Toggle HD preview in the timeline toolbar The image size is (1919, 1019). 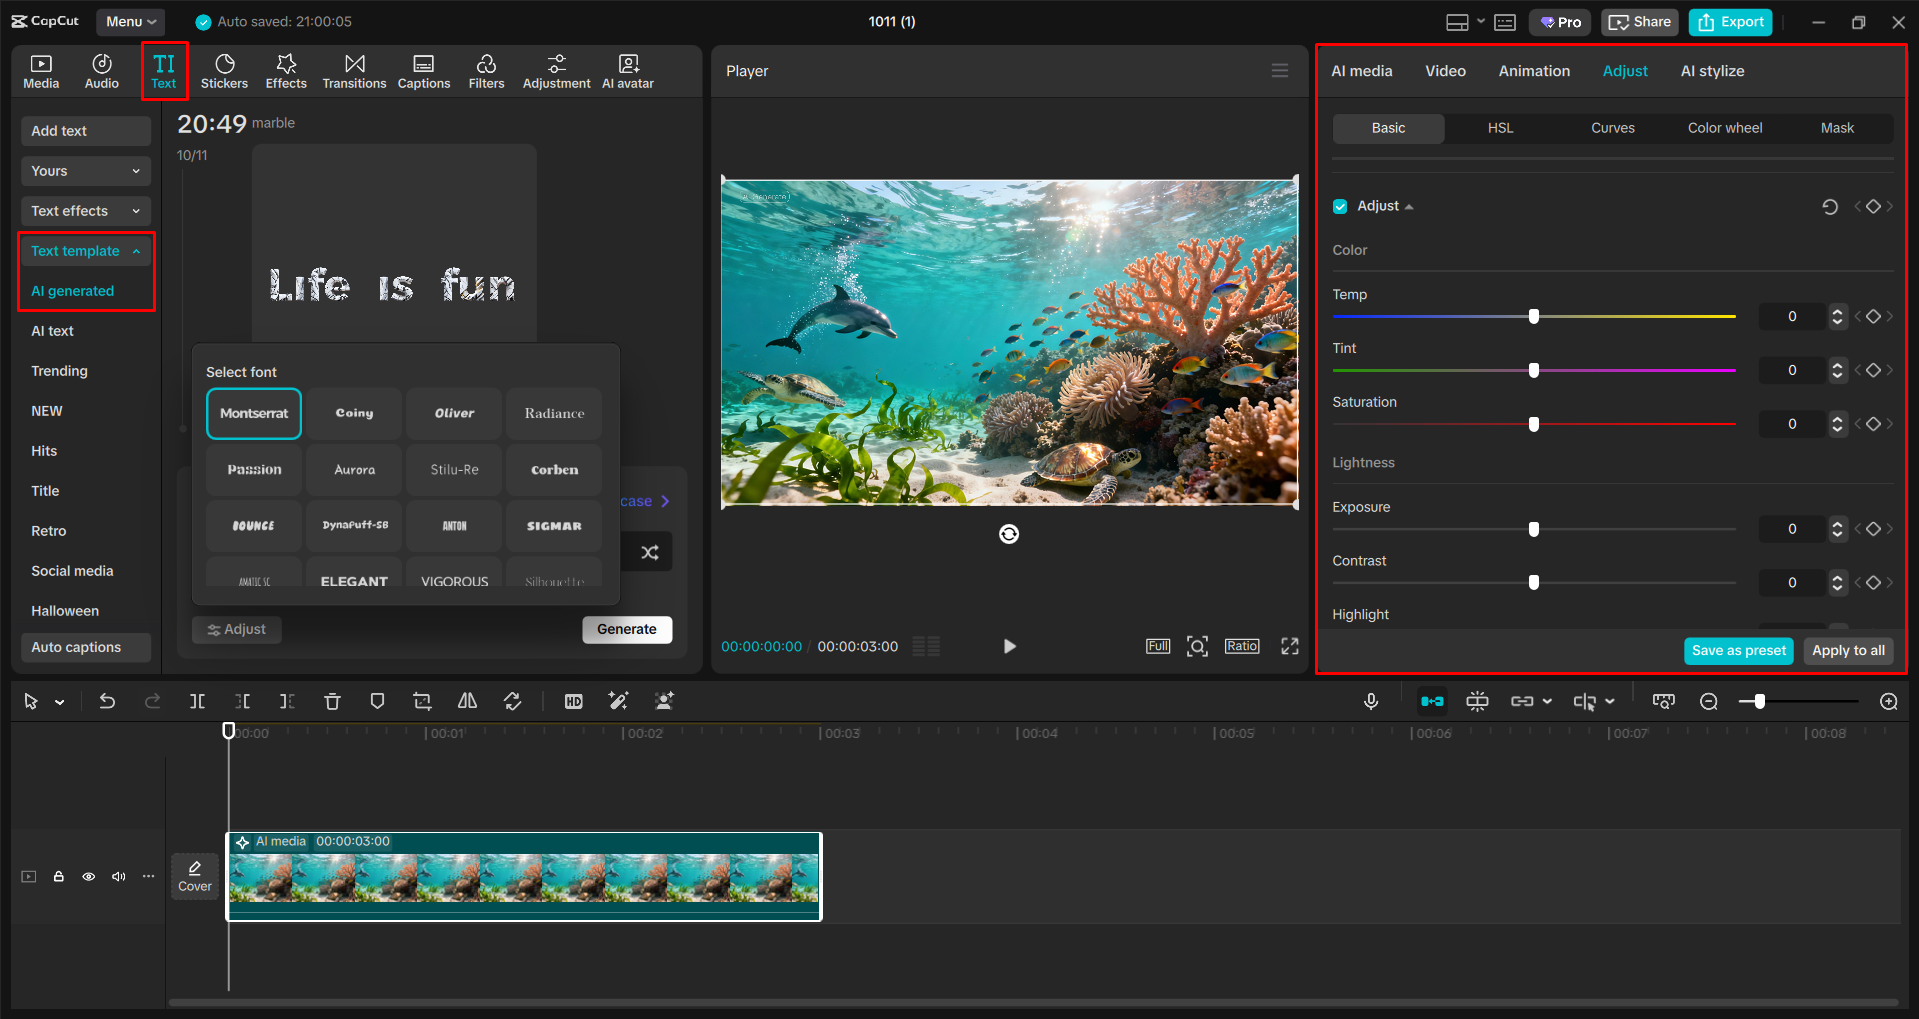point(573,701)
